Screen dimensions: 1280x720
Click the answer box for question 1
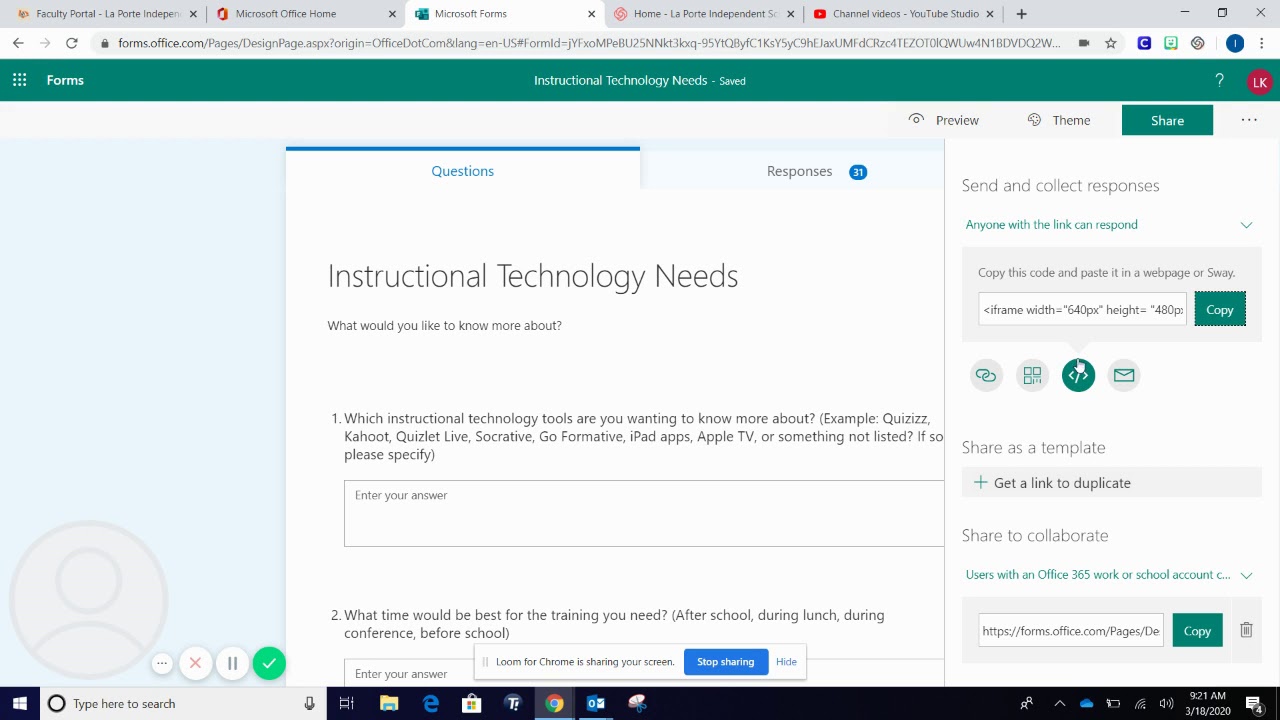point(644,513)
